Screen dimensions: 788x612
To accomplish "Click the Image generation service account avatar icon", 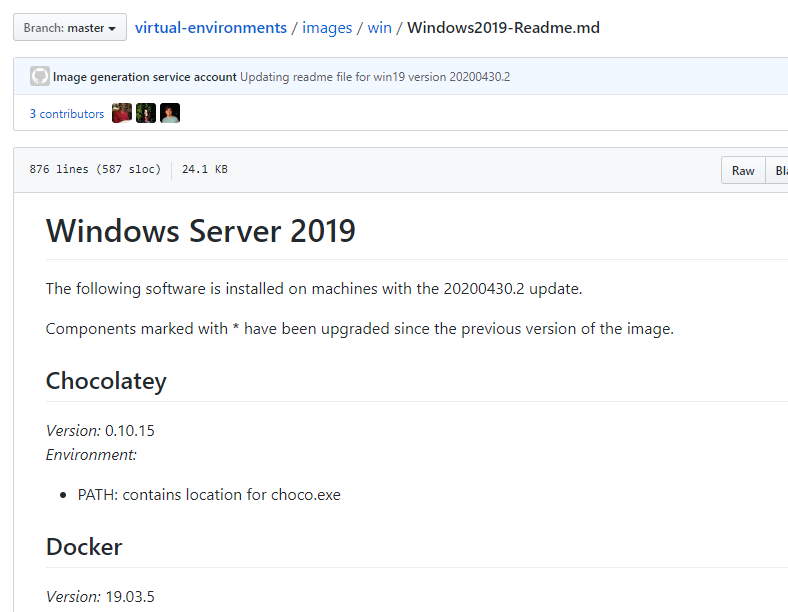I will pyautogui.click(x=40, y=77).
